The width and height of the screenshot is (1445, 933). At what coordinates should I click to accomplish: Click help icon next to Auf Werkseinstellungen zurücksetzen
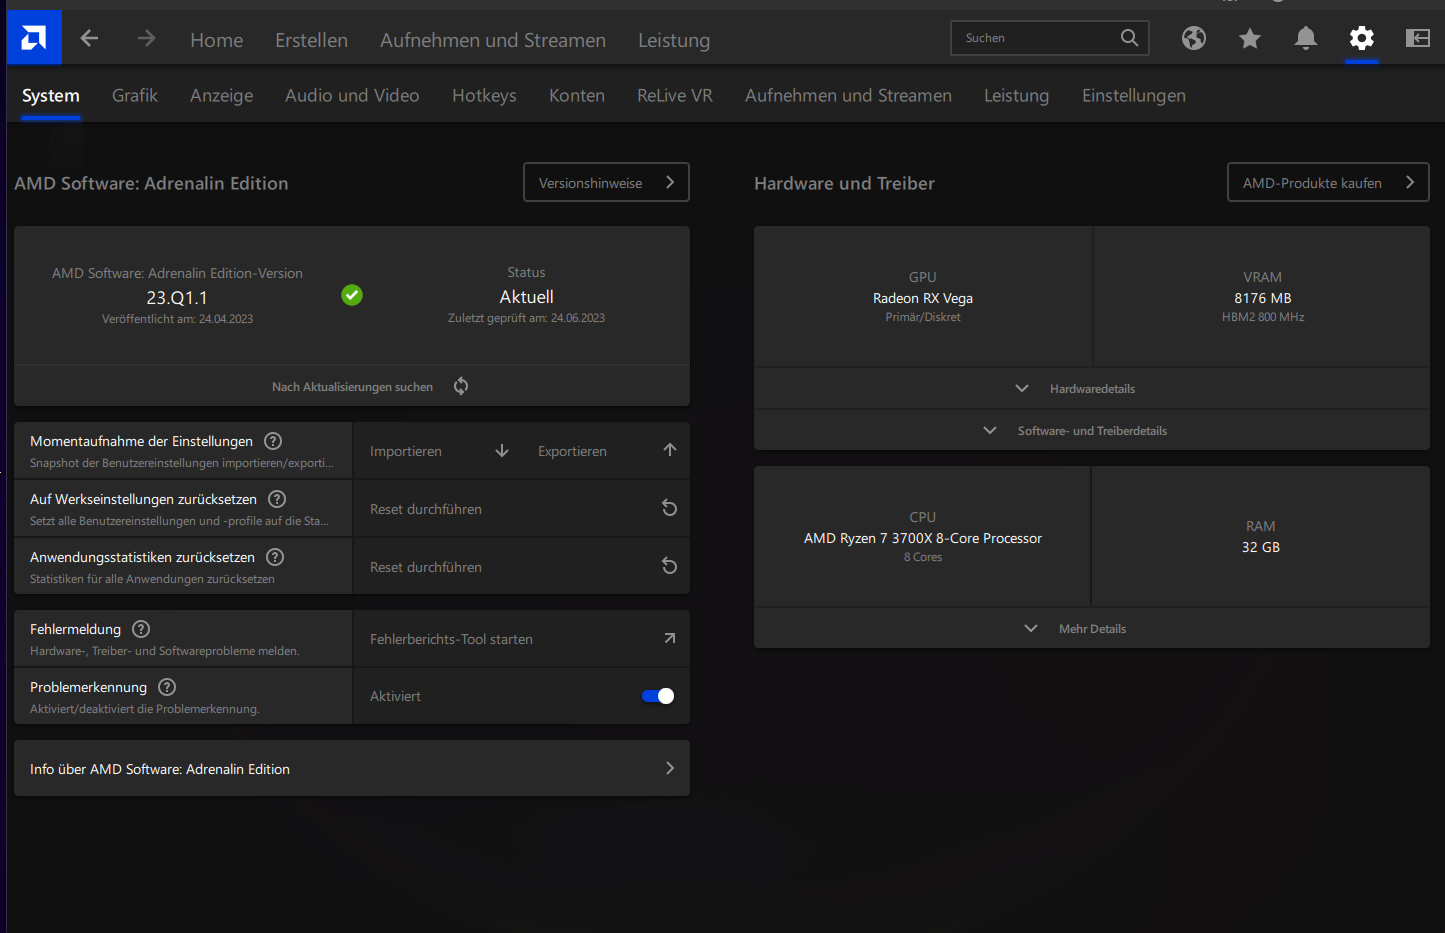(278, 499)
